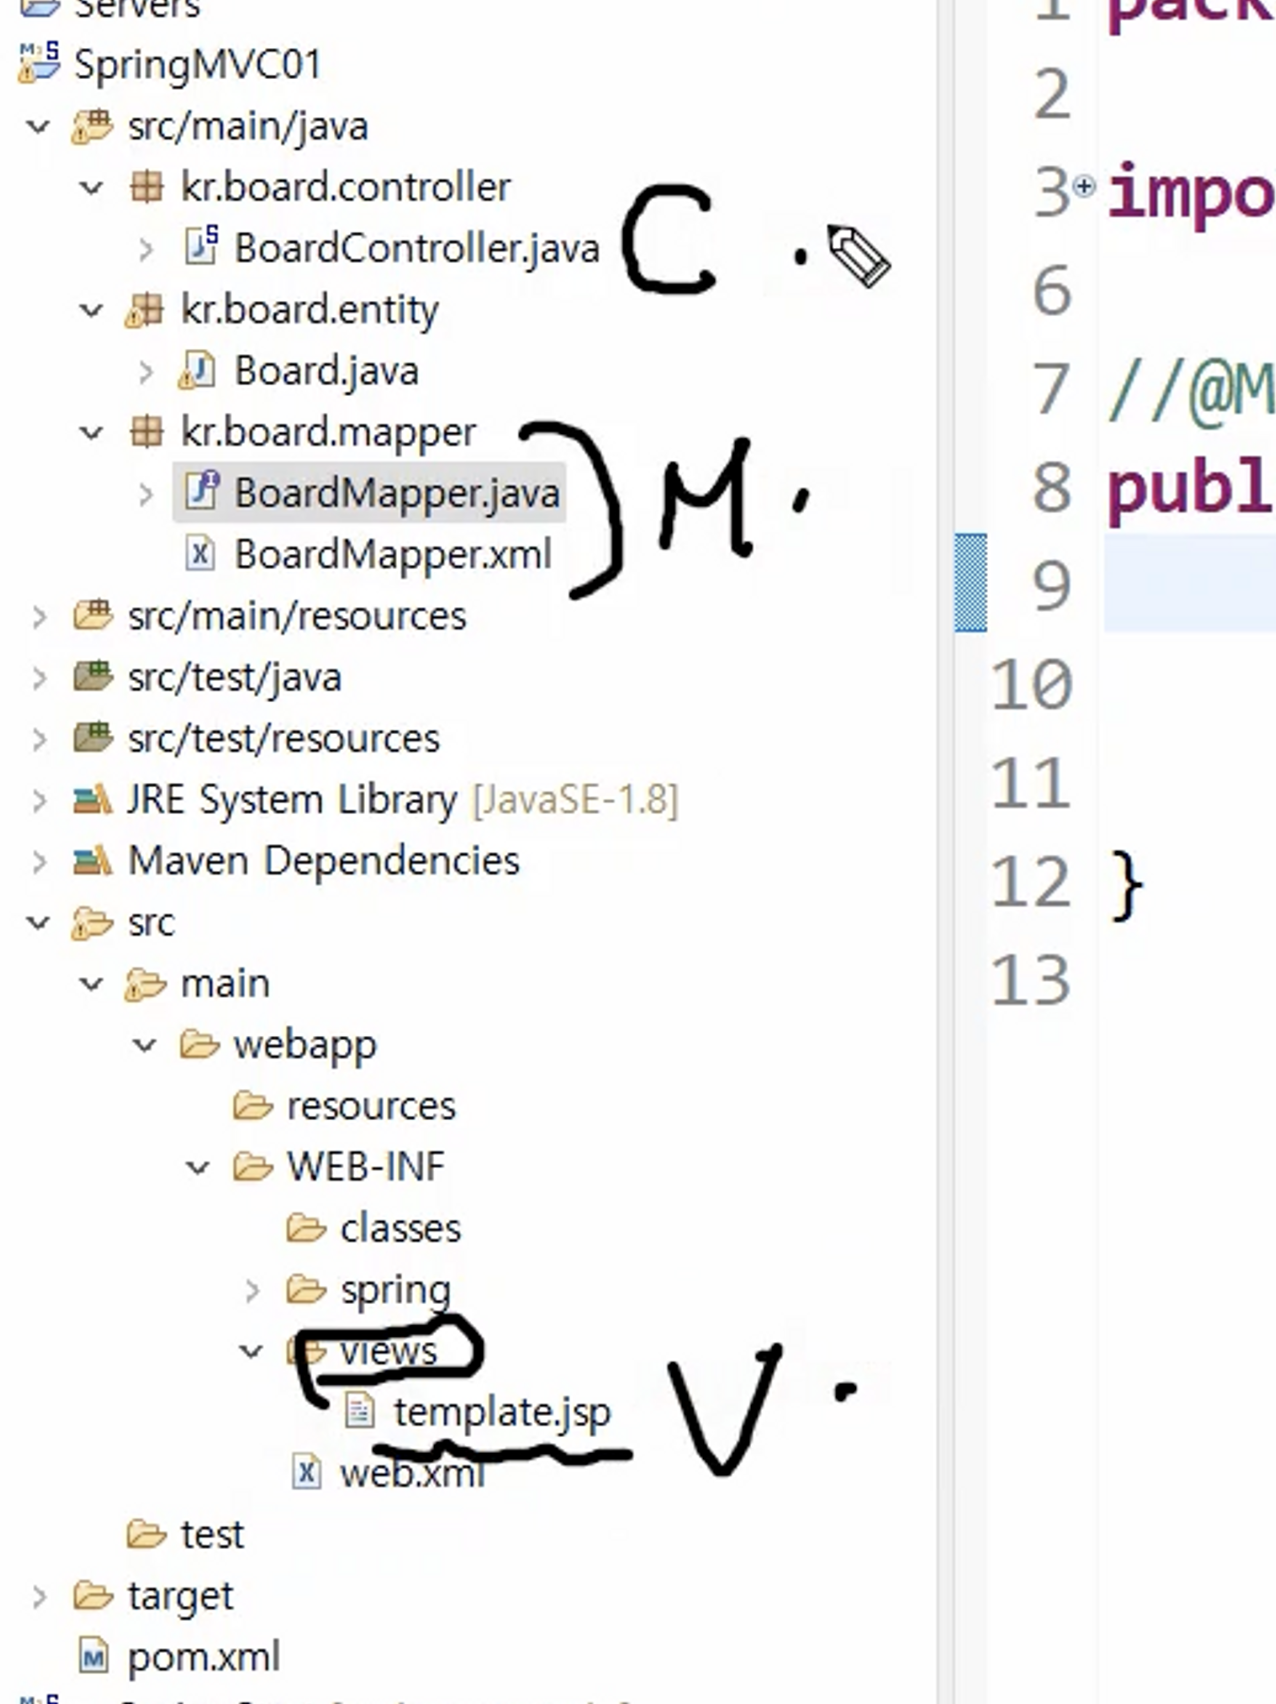Select the template.jsp label

tap(502, 1413)
